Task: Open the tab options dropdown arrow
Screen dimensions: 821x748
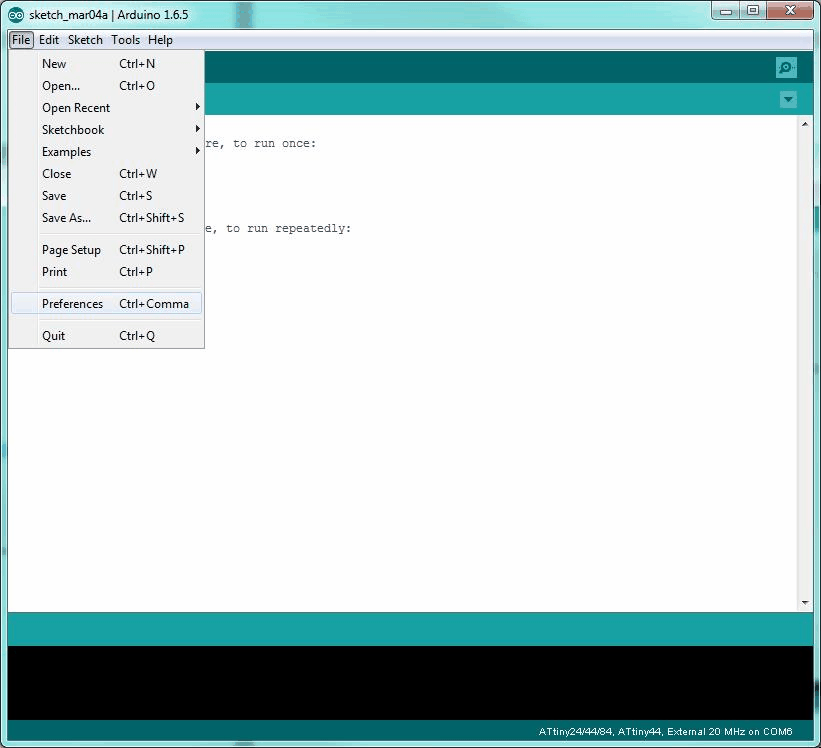Action: (788, 99)
